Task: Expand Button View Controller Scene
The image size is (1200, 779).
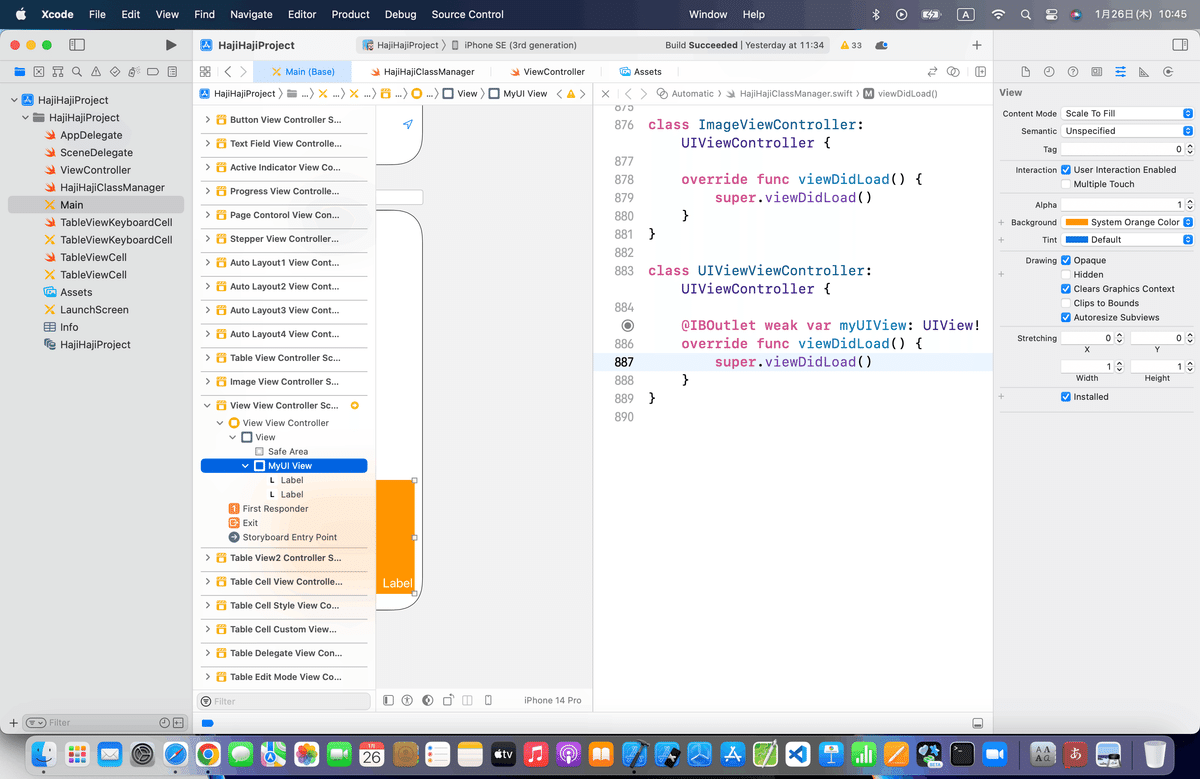Action: point(208,120)
